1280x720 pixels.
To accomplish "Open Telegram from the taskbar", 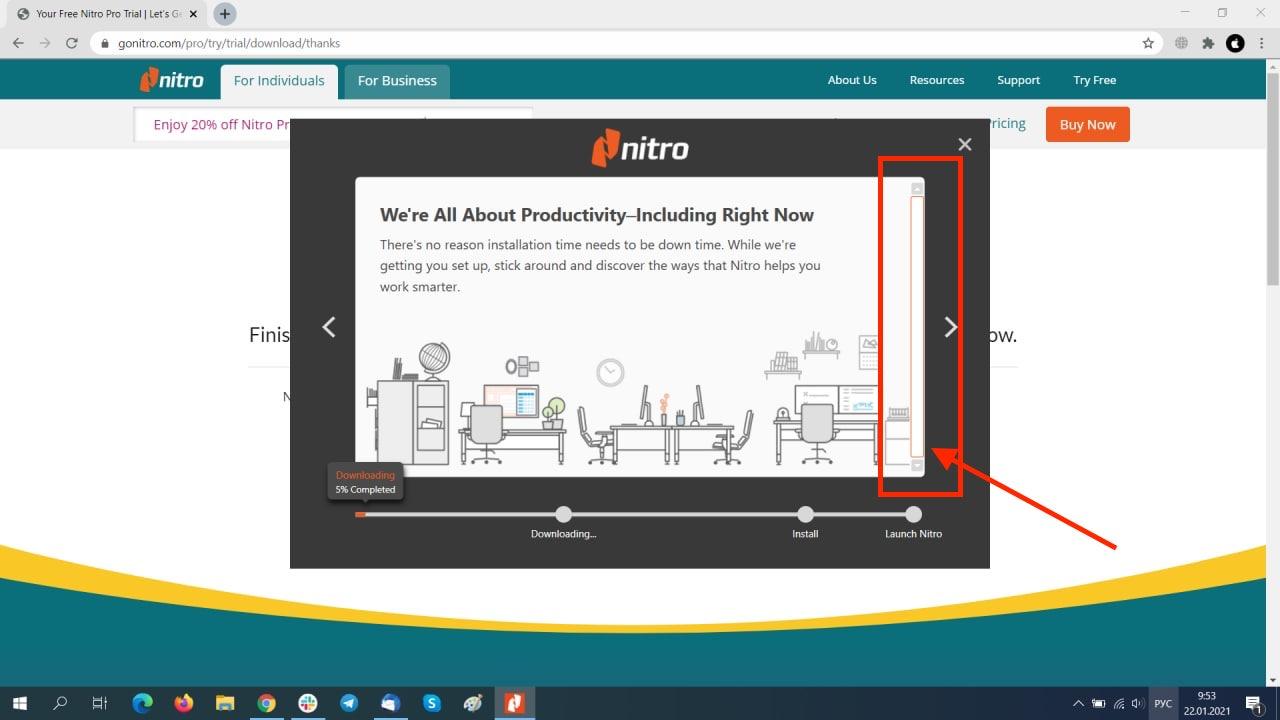I will click(349, 703).
